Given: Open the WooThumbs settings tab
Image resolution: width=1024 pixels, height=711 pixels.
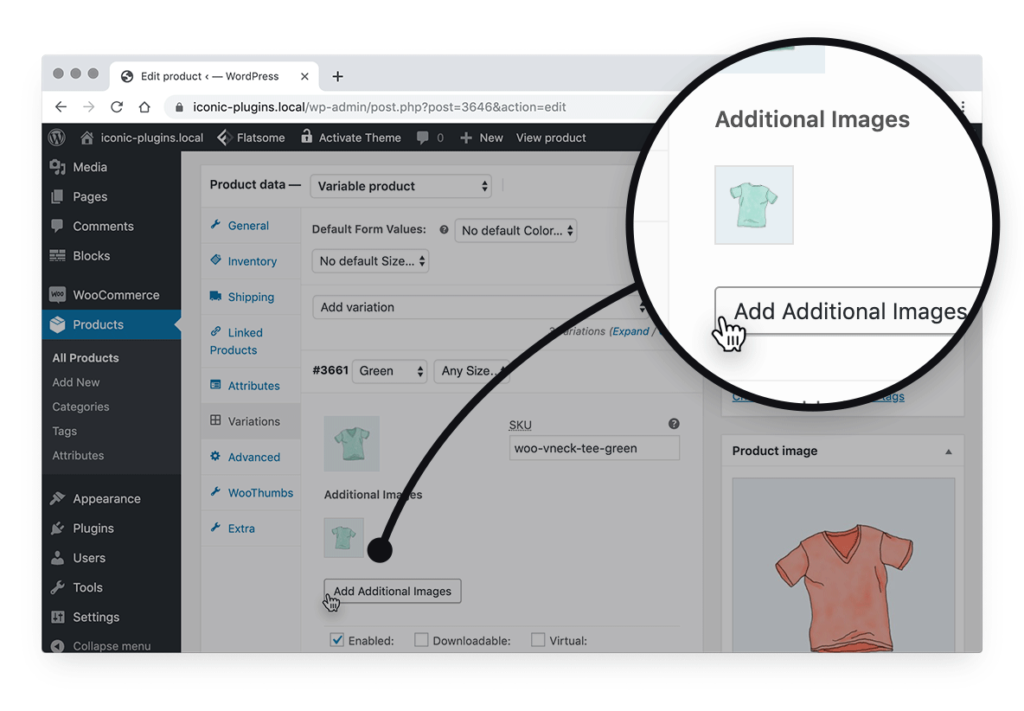Looking at the screenshot, I should pos(260,492).
